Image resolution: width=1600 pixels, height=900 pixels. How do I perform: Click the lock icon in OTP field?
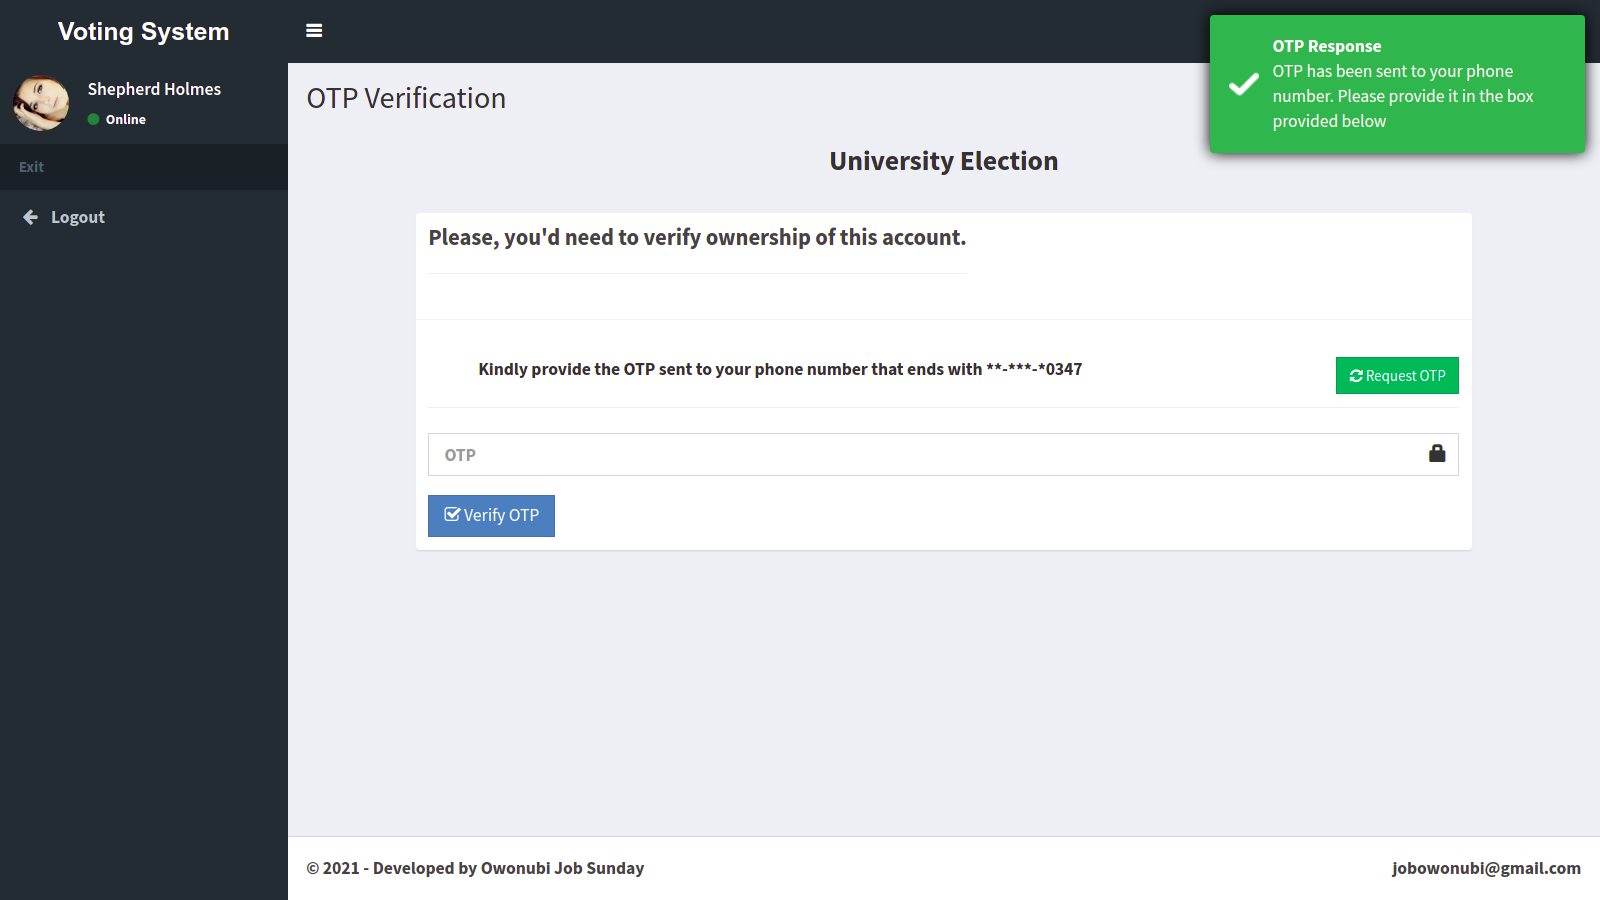click(x=1437, y=454)
